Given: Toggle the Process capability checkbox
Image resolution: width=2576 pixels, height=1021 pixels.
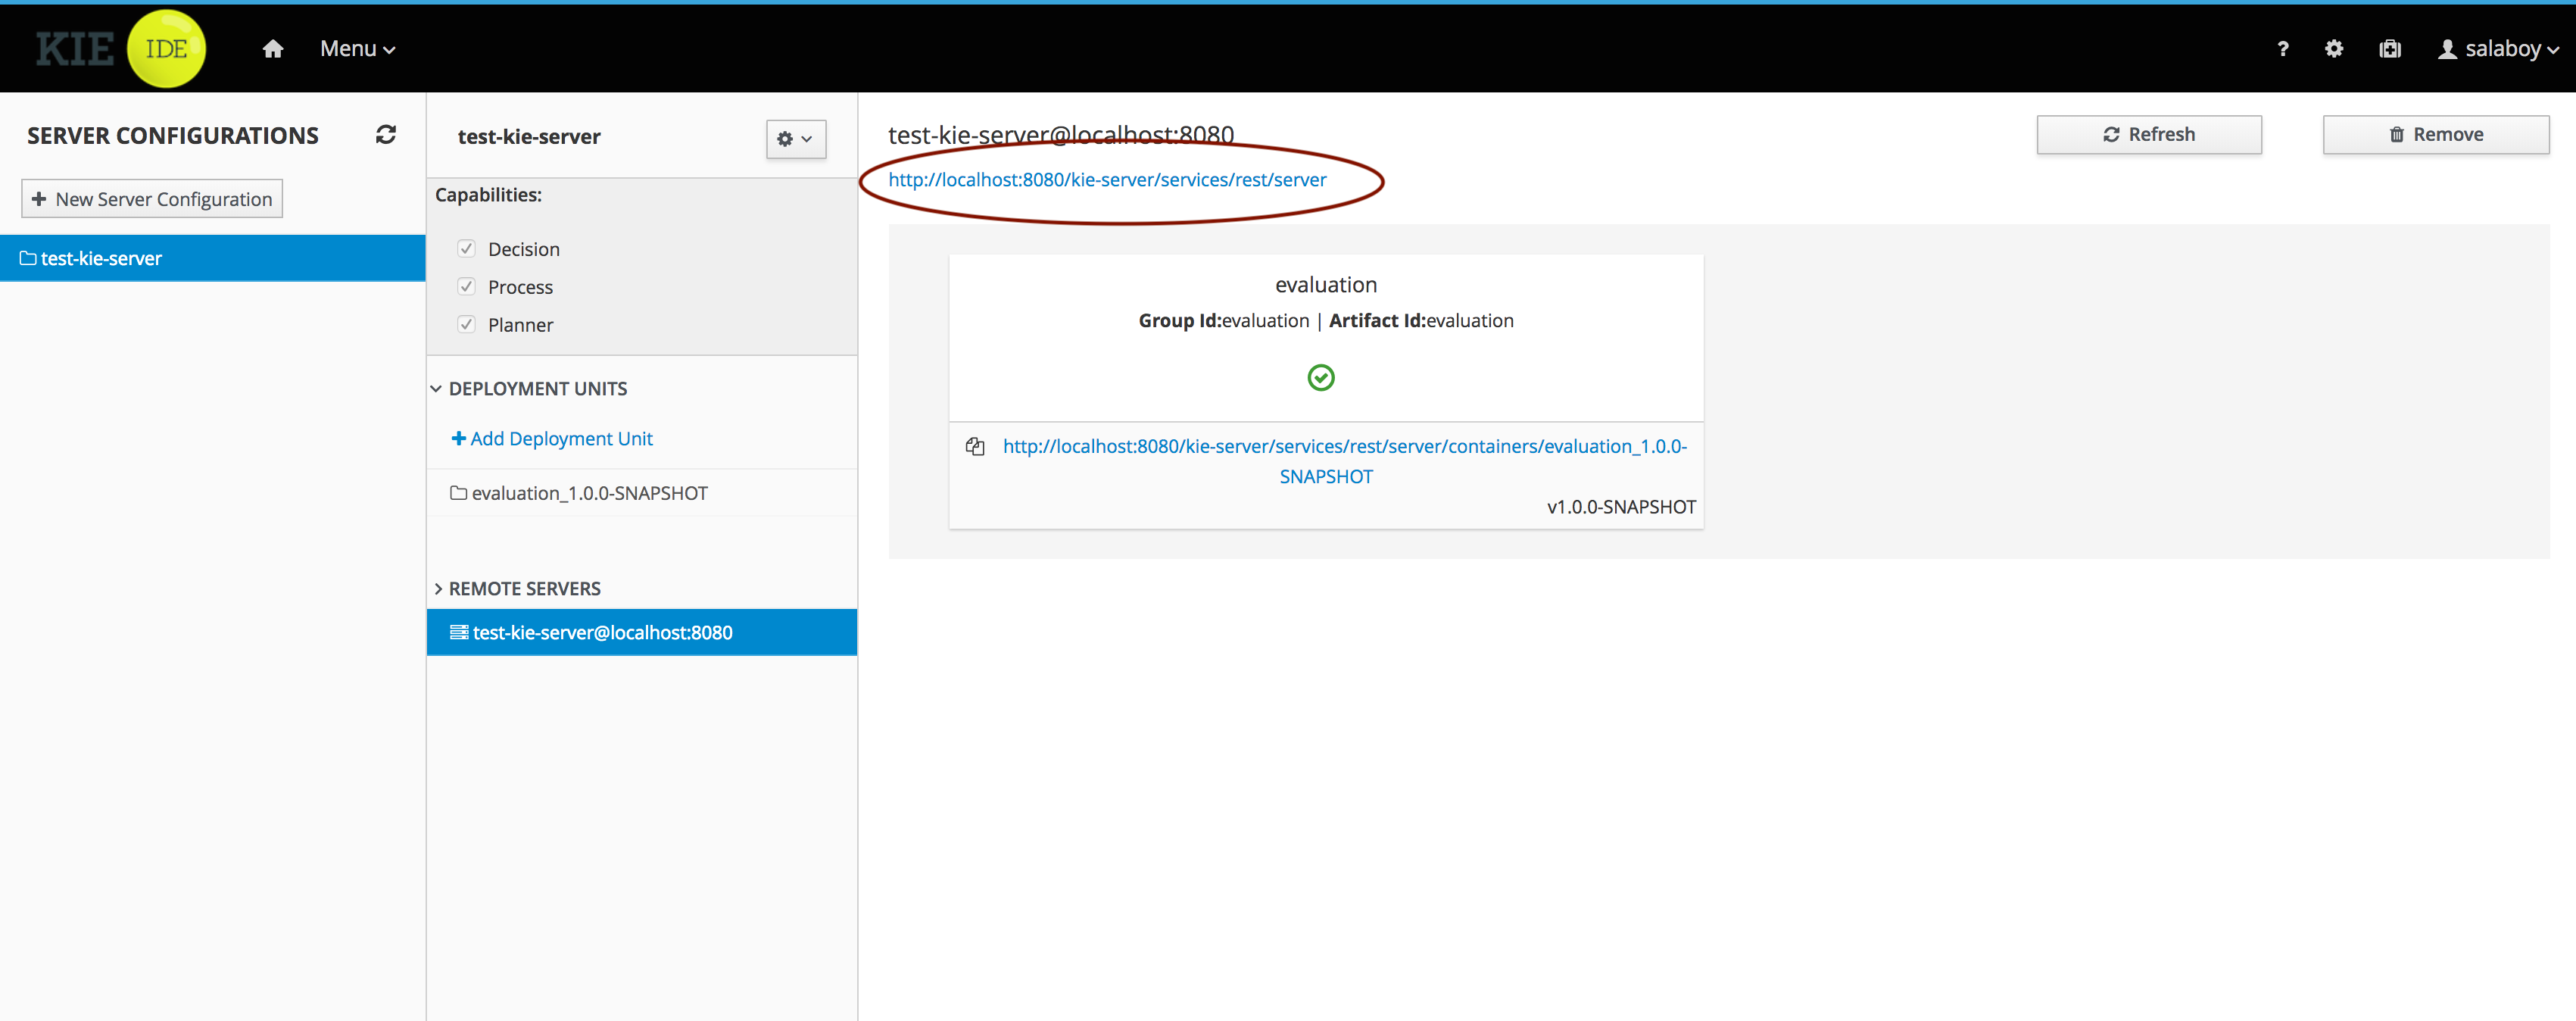Looking at the screenshot, I should (466, 287).
